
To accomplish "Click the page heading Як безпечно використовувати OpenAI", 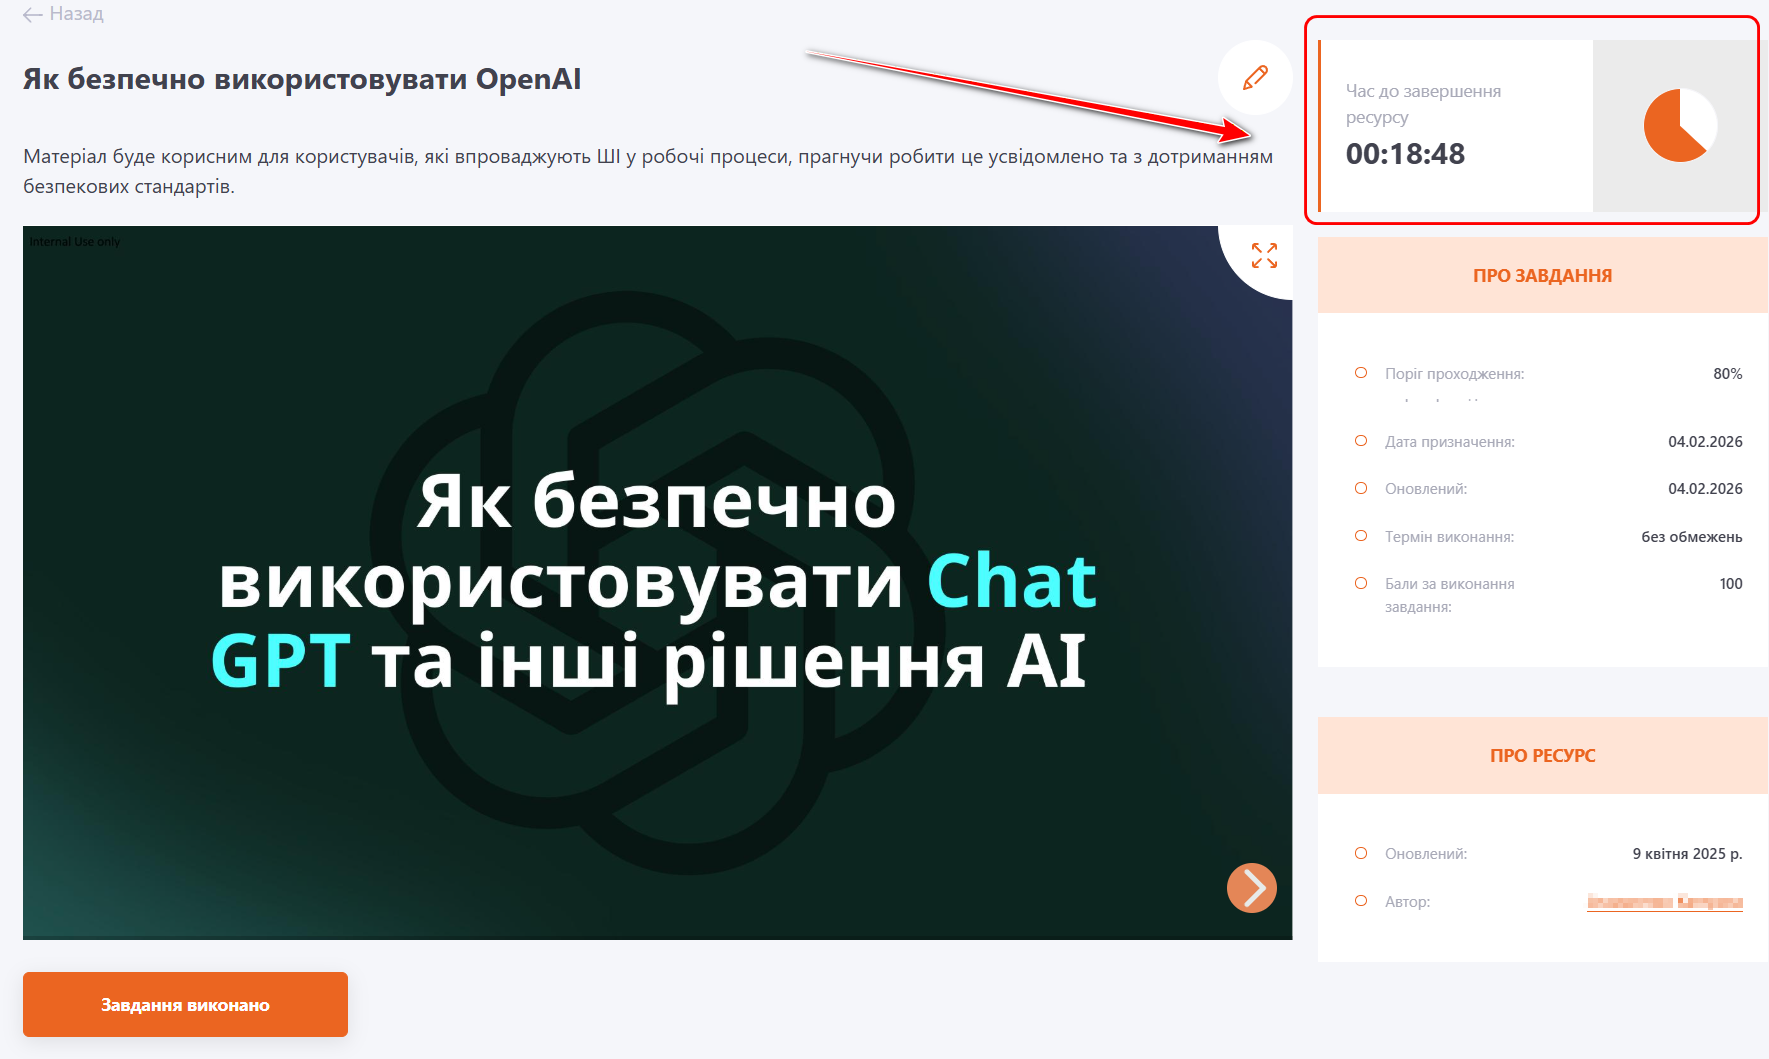I will (x=302, y=79).
